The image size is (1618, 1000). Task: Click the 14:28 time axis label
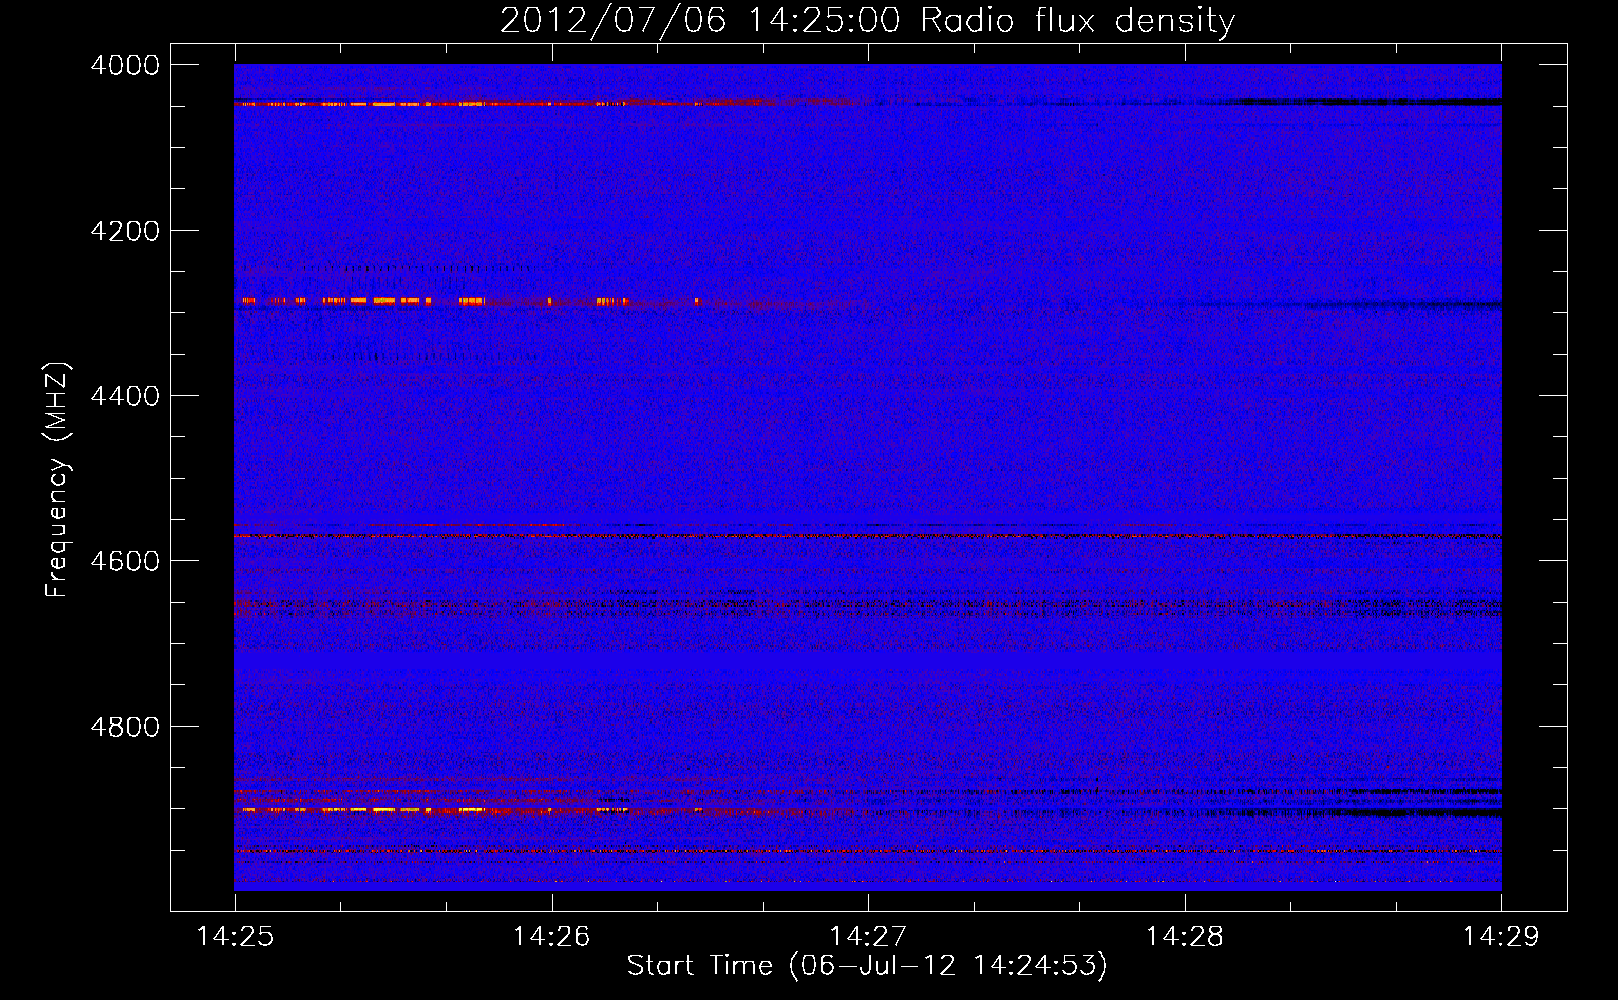tap(1184, 936)
